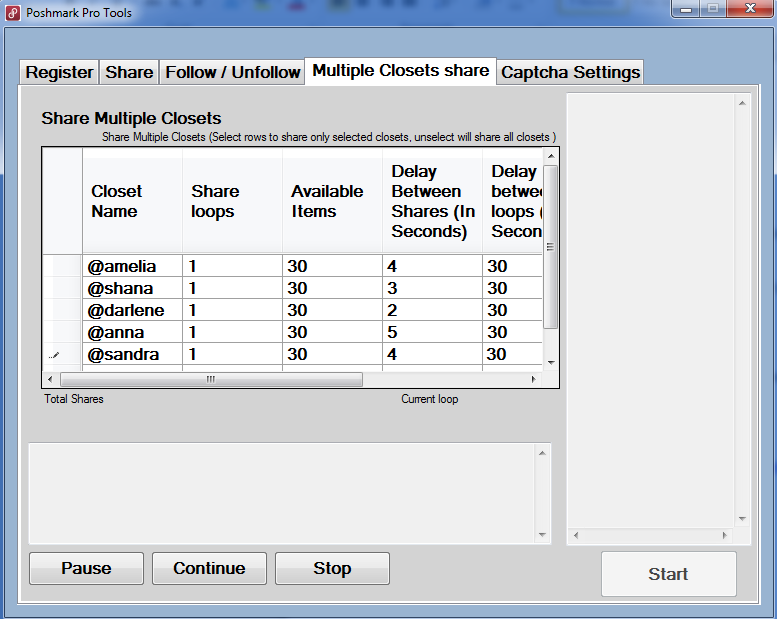Viewport: 777px width, 619px height.
Task: Click the bottom log box scroll down arrow
Action: 542,535
